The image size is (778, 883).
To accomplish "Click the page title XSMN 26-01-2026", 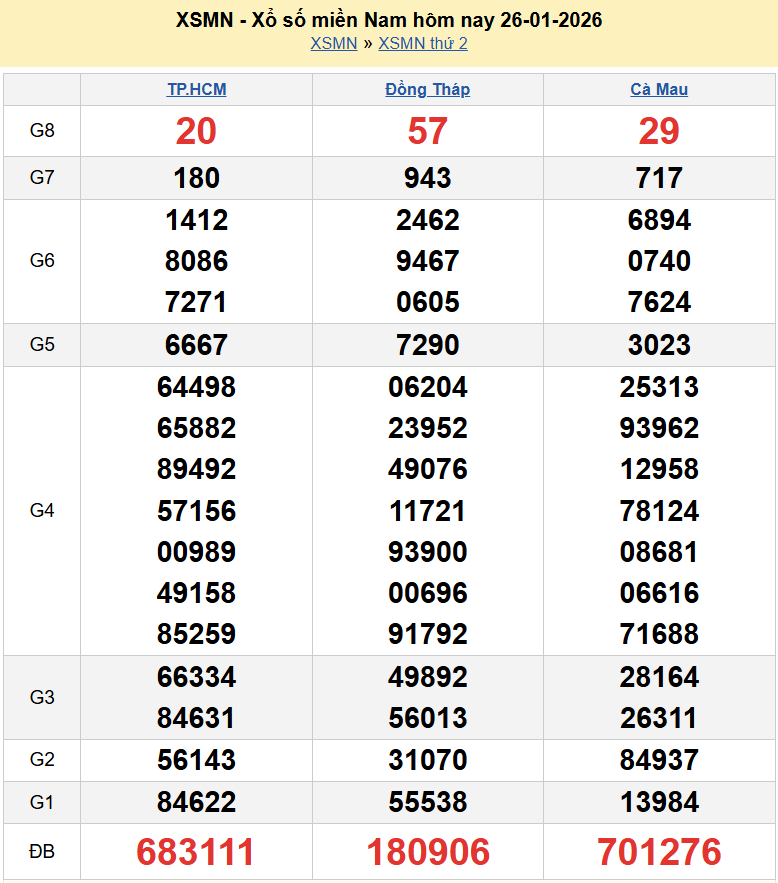I will [388, 20].
